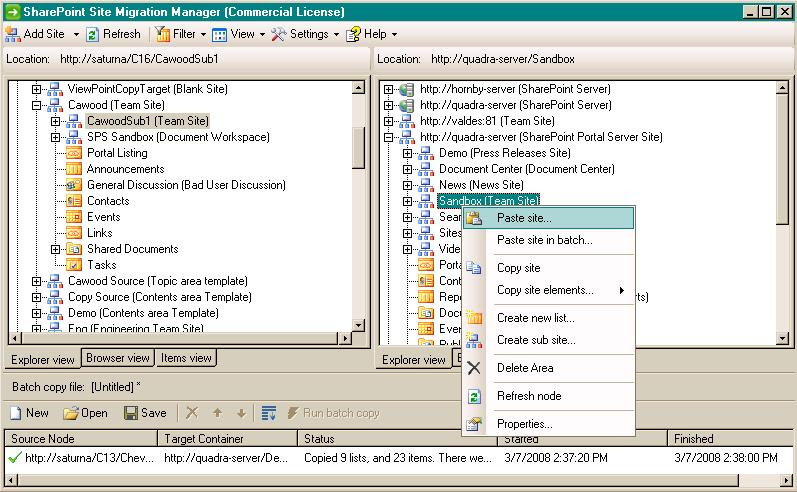This screenshot has height=492, width=797.
Task: Select SPS Sandbox (Document Workspace) in tree
Action: coord(178,137)
